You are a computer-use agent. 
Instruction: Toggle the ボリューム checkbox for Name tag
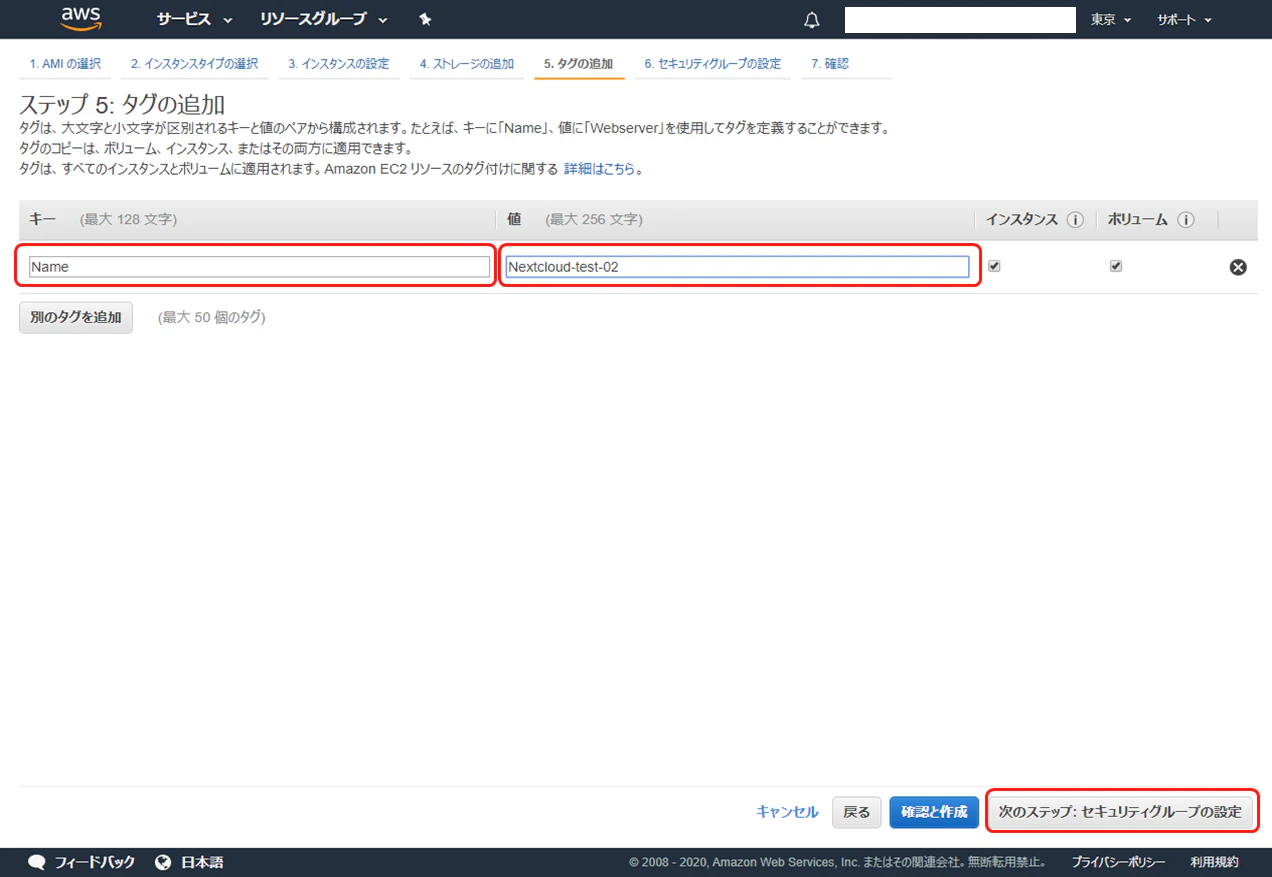coord(1116,266)
